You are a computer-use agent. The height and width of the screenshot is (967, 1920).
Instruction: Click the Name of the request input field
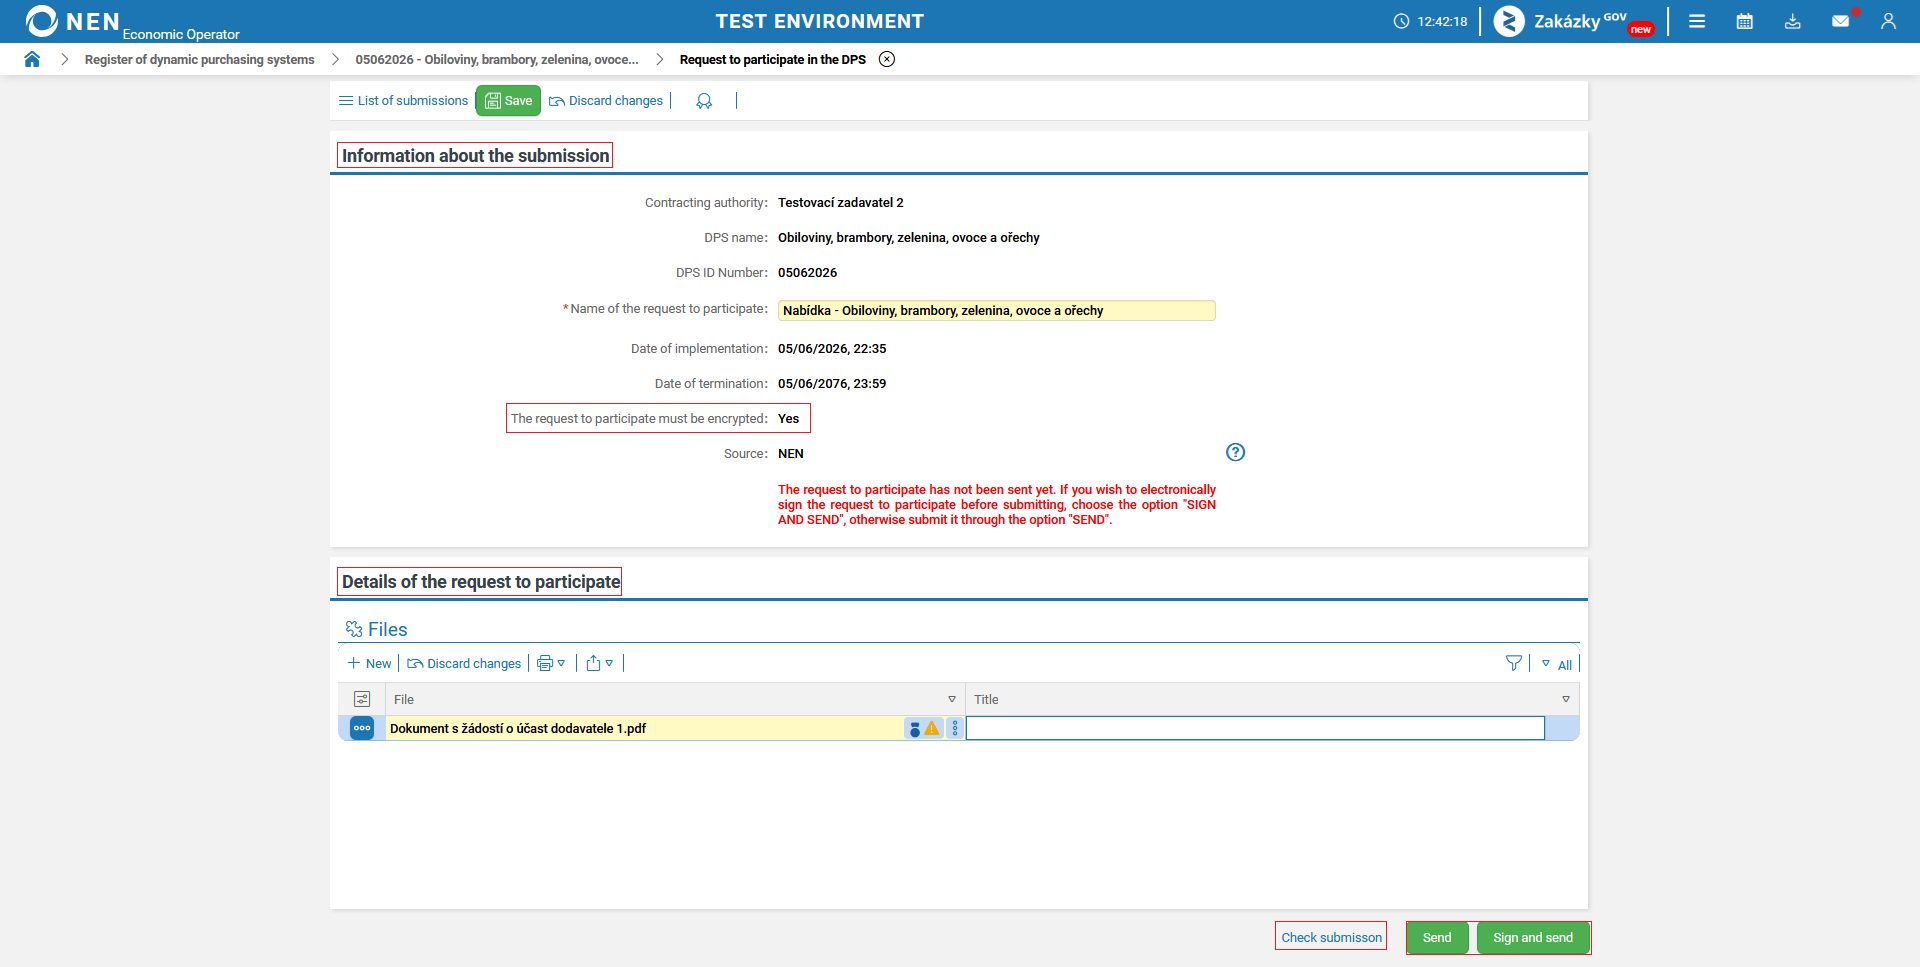pyautogui.click(x=996, y=310)
